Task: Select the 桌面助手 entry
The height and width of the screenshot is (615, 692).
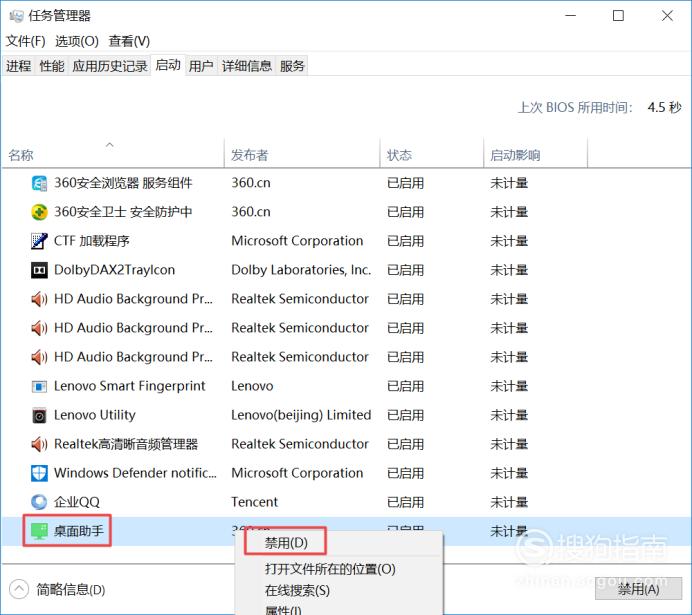Action: (x=79, y=531)
